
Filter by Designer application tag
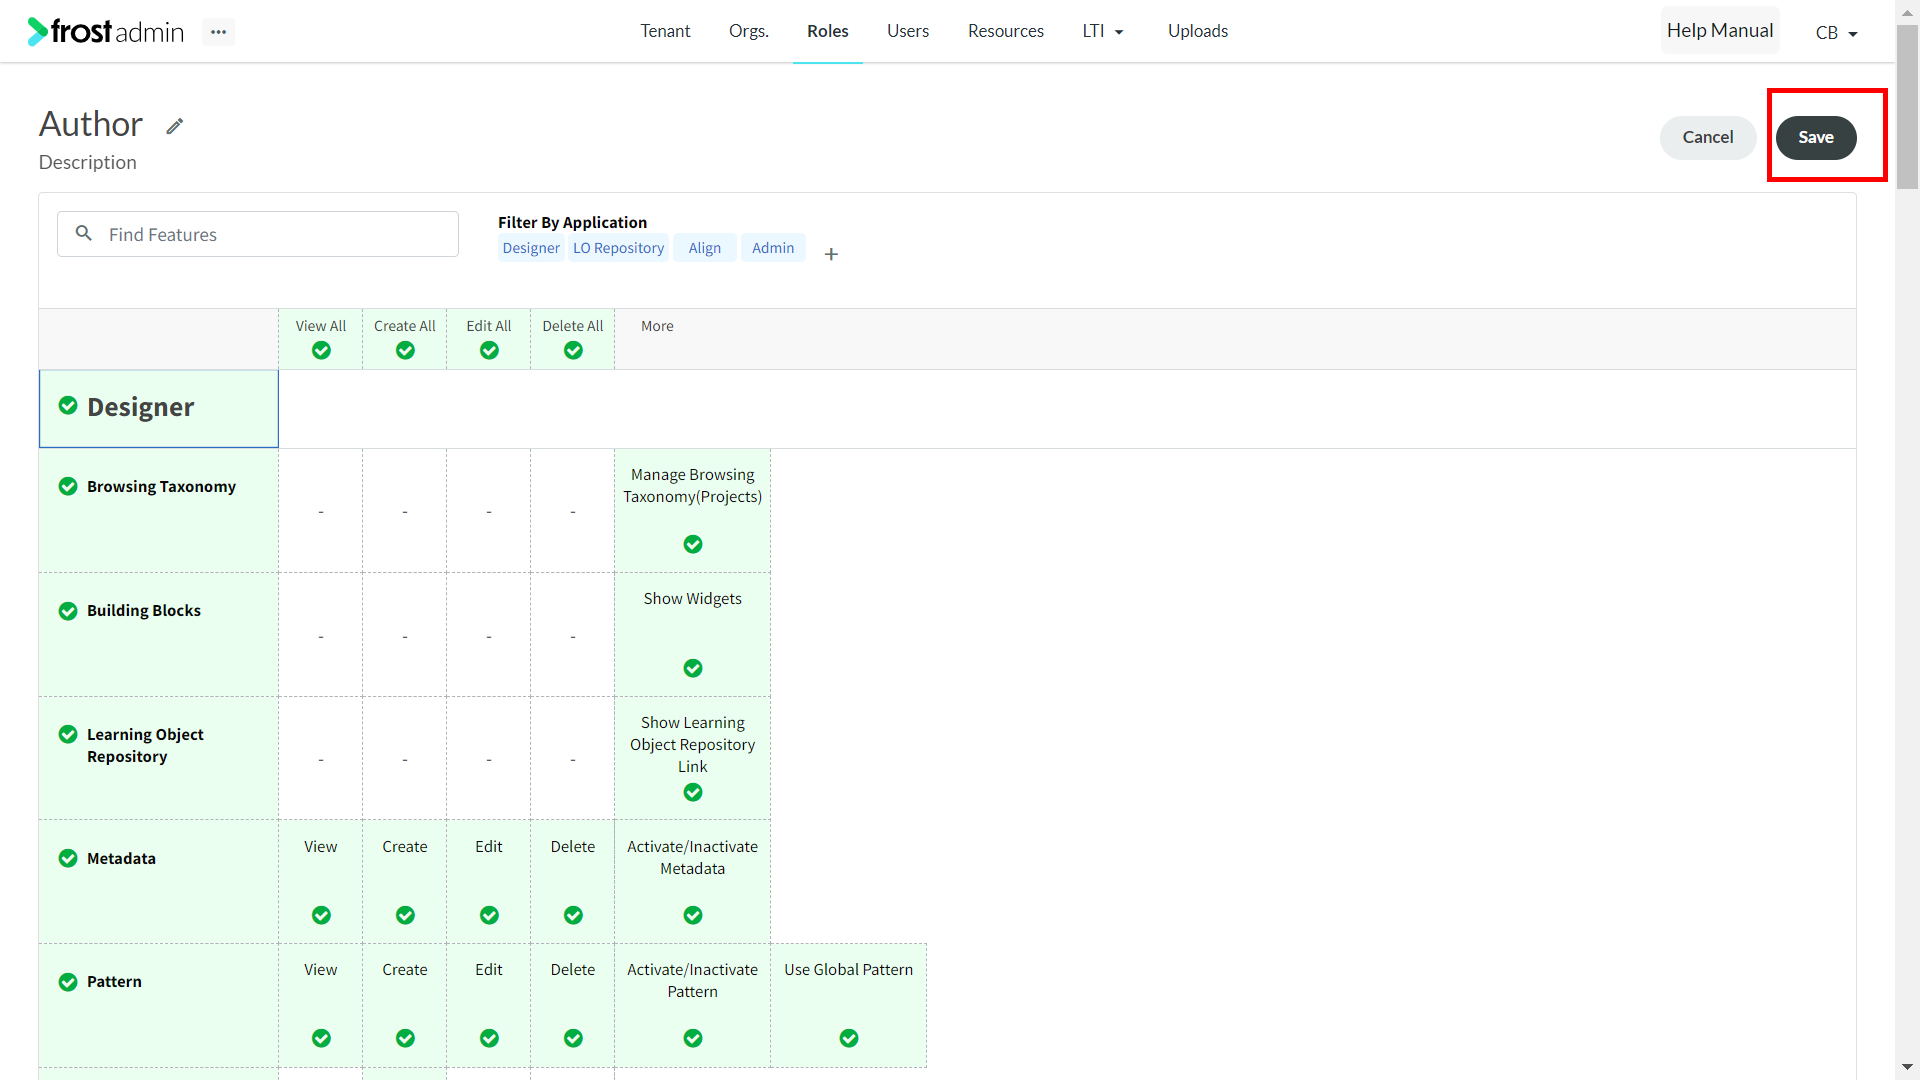[531, 248]
